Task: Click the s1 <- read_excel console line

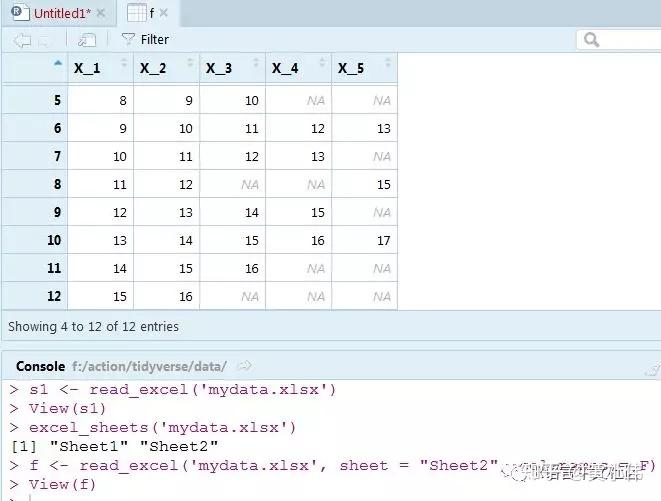Action: tap(173, 390)
